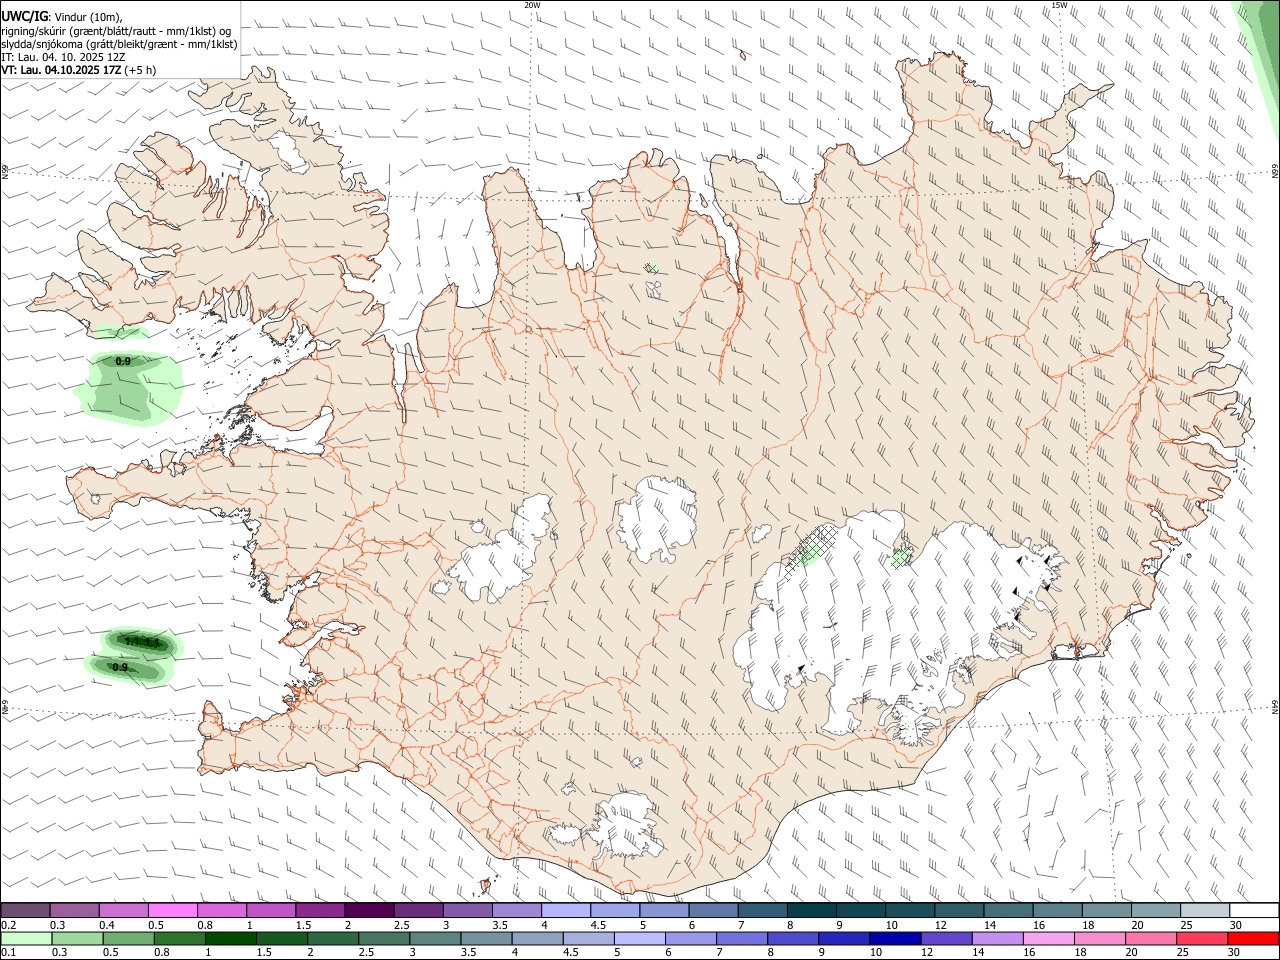Pick the light lavender 4 swatch in the upper legend

565,910
